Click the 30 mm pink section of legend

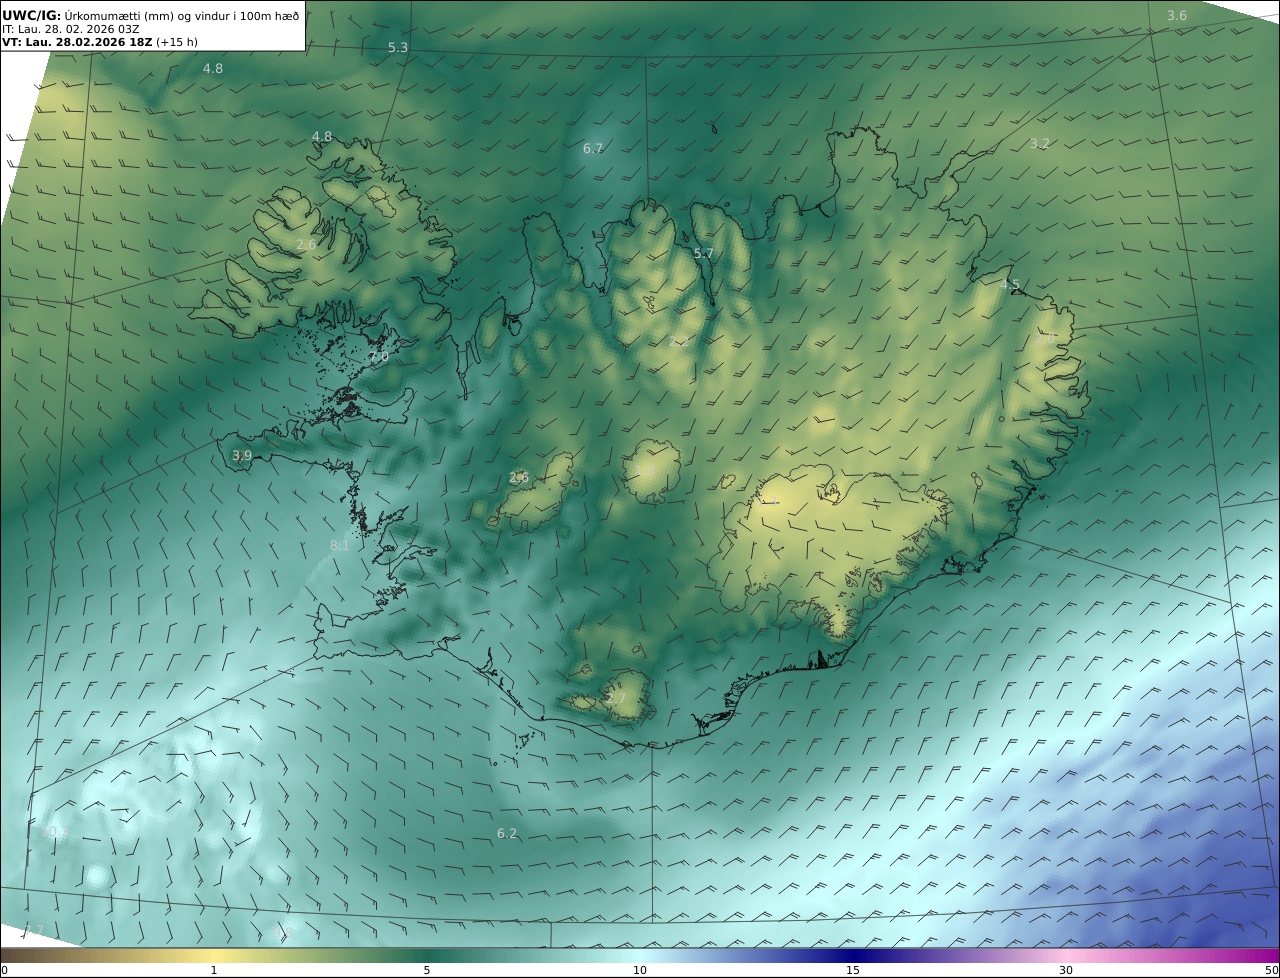pos(1066,970)
